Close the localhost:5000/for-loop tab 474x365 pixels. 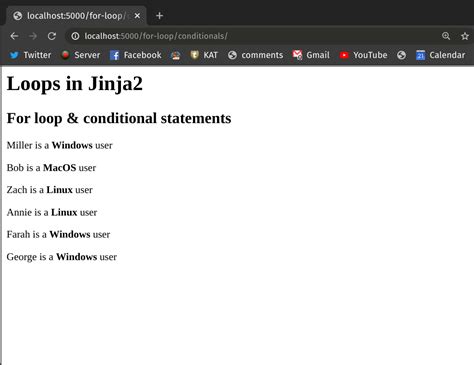tap(137, 16)
